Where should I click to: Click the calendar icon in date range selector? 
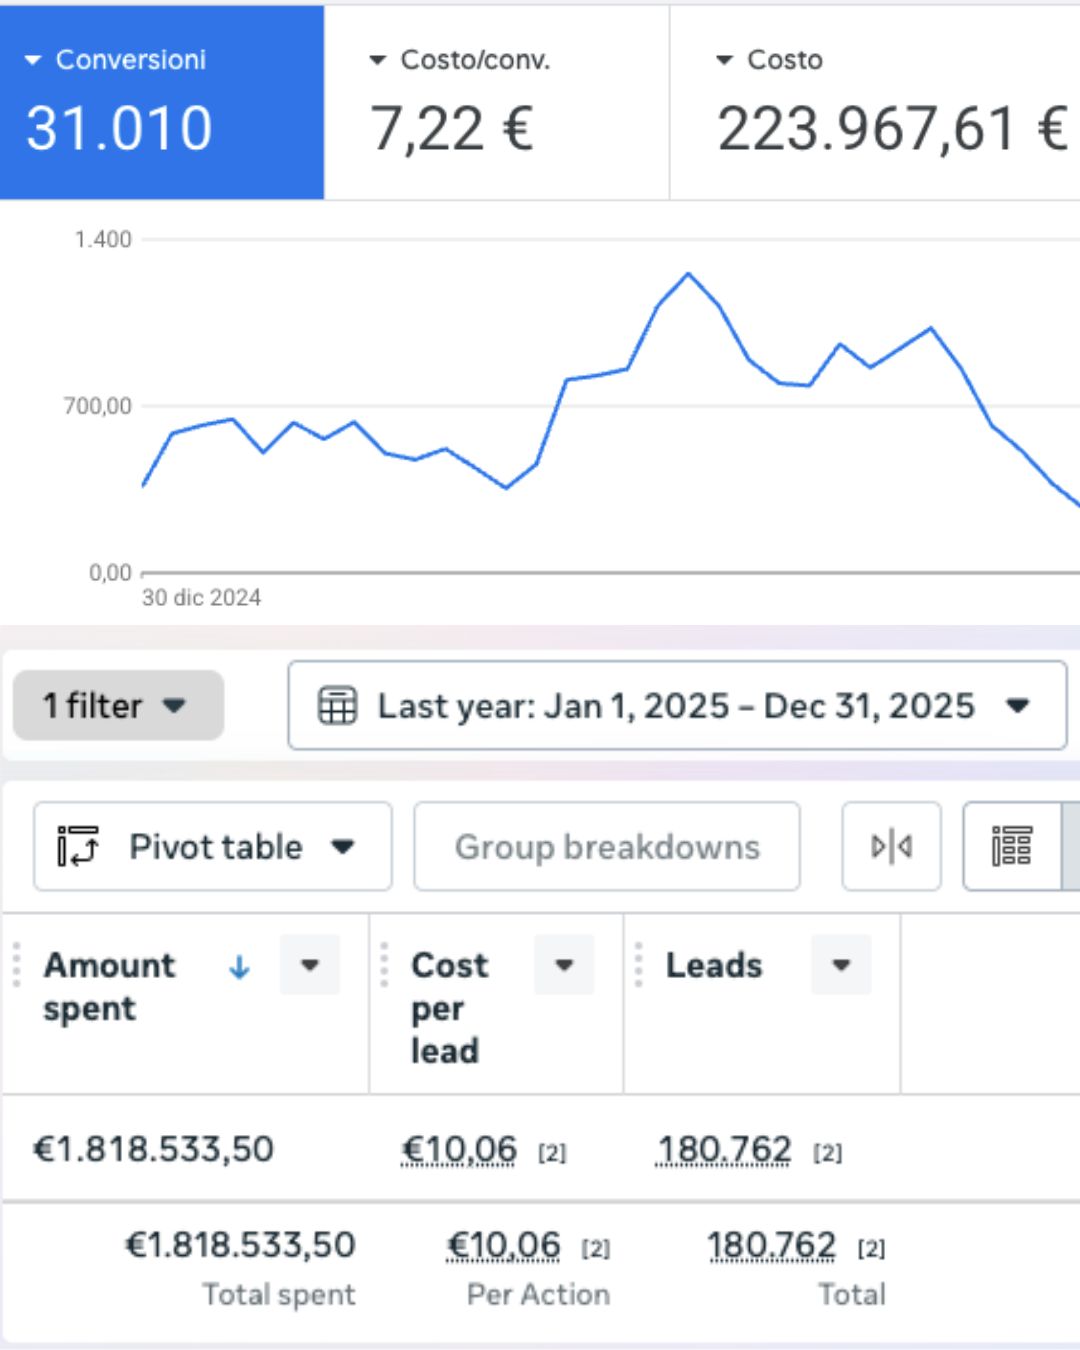pos(337,705)
